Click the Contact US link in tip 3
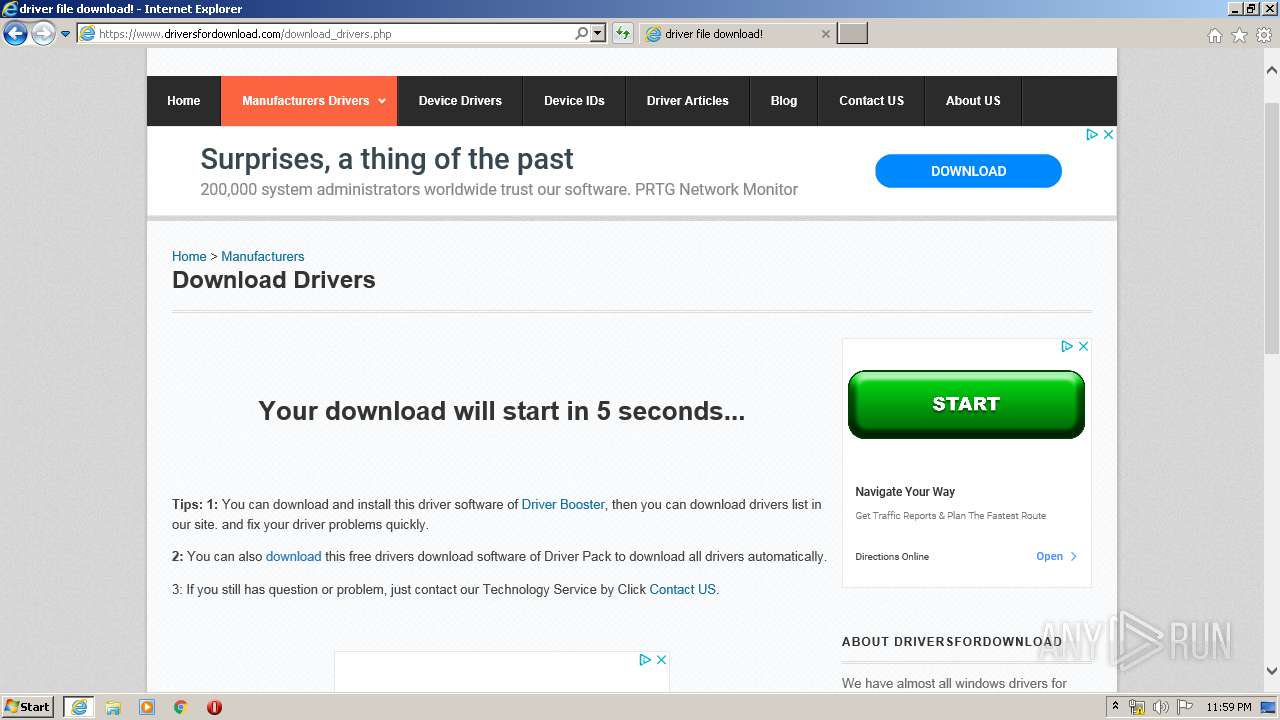 [x=683, y=589]
